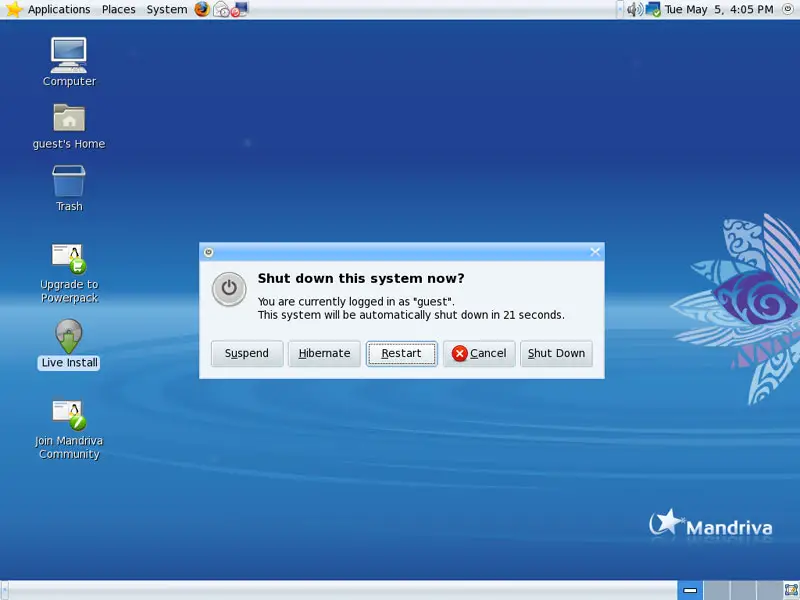Open the Applications menu
Viewport: 800px width, 600px height.
coord(59,10)
